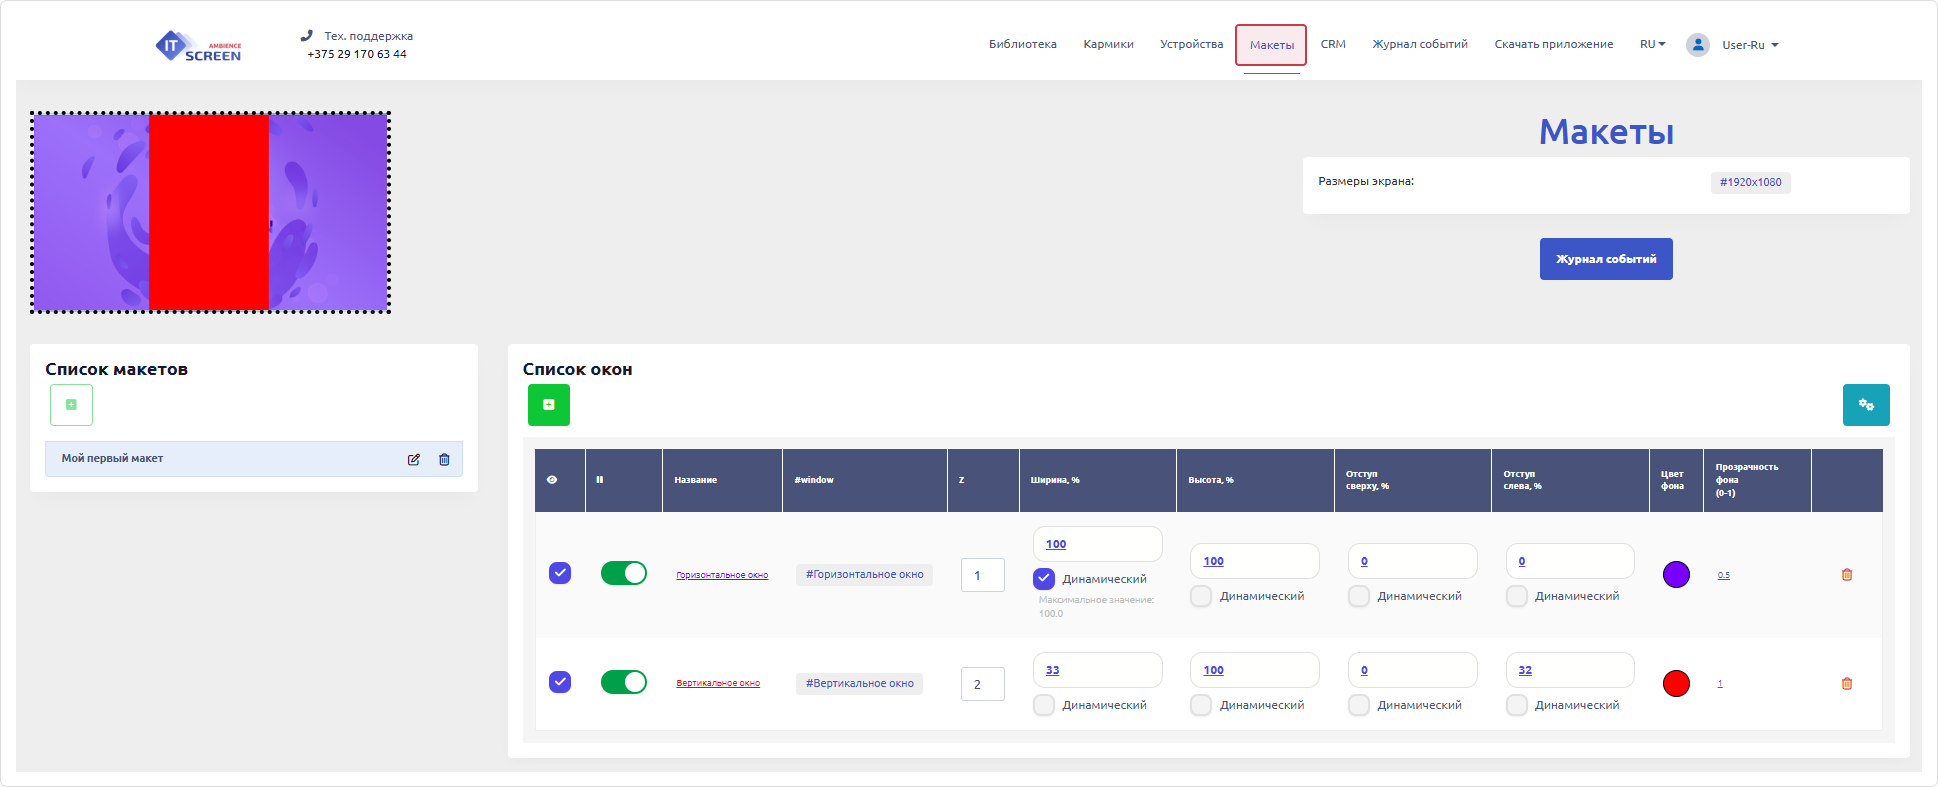Open the Горизонтальное окно name link

(722, 575)
